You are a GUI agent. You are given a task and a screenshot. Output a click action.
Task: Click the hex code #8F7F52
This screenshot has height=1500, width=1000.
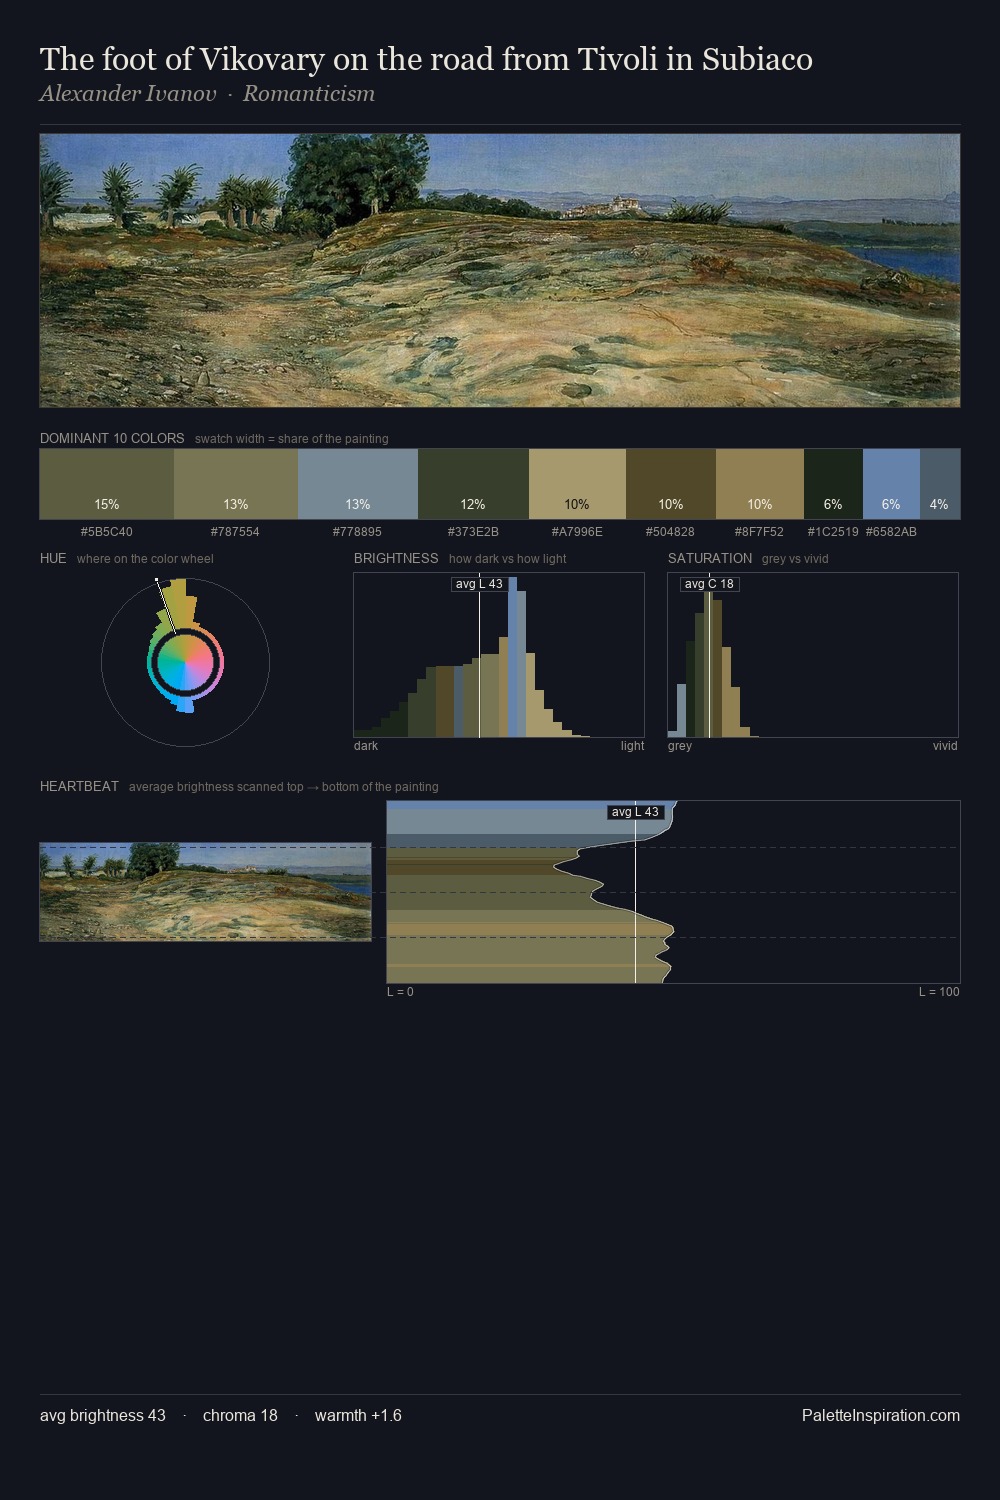tap(759, 532)
